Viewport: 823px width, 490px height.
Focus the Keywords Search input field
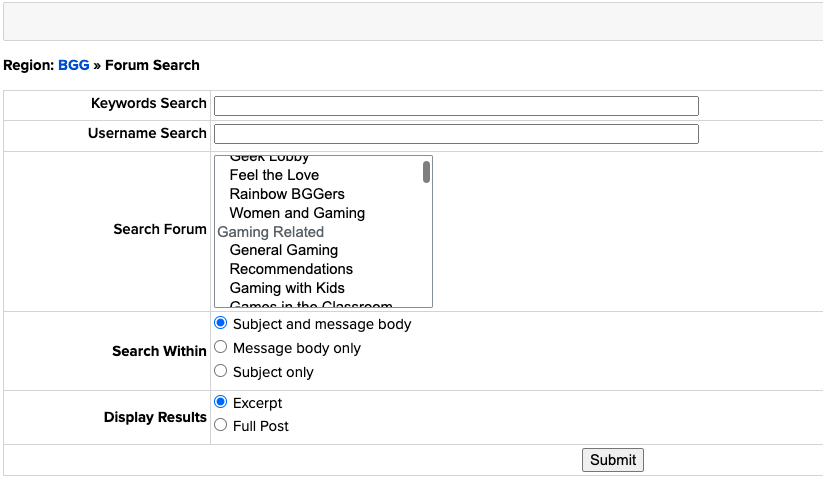(456, 106)
